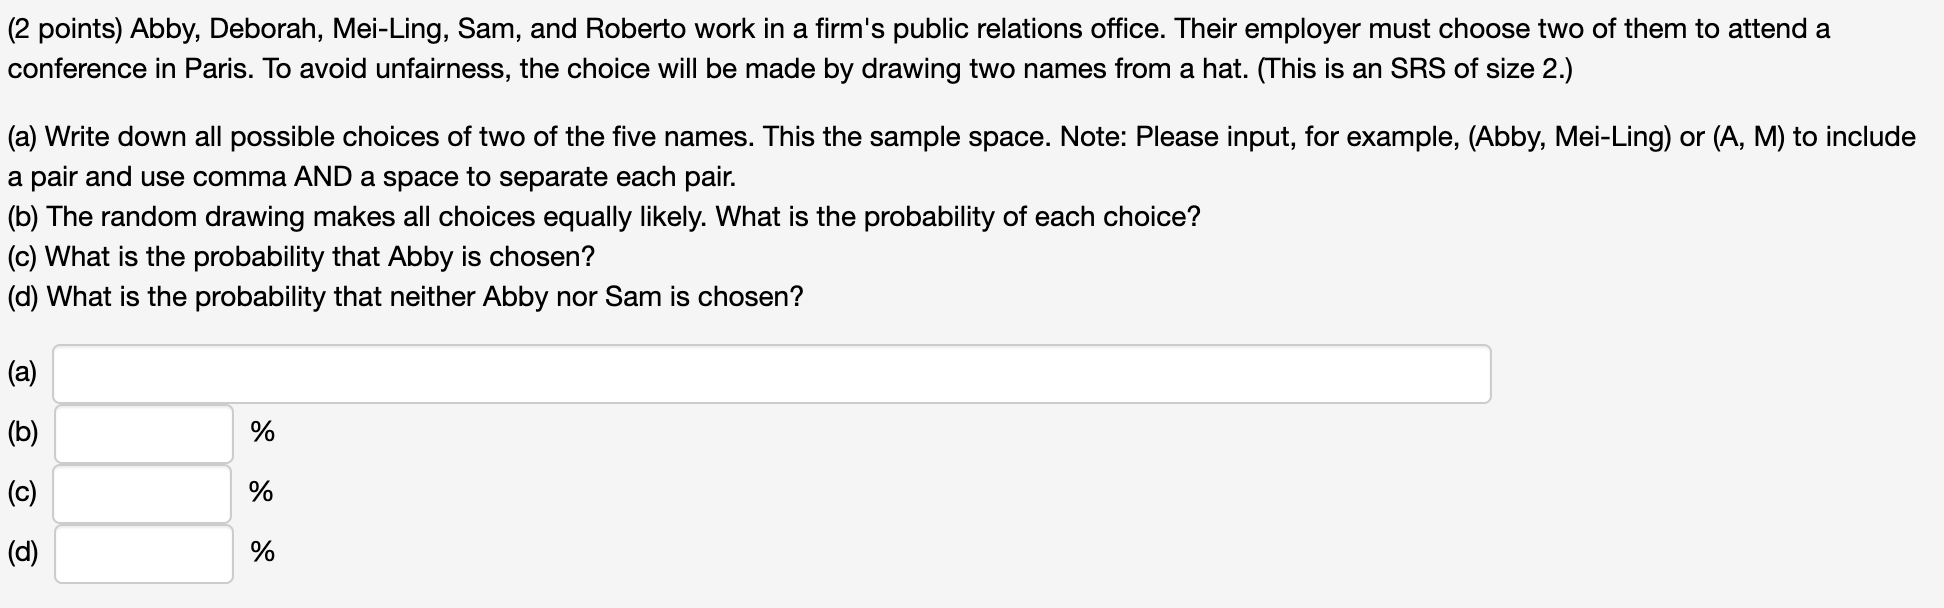Click the answer field for part (a)
Image resolution: width=1944 pixels, height=608 pixels.
[x=772, y=374]
